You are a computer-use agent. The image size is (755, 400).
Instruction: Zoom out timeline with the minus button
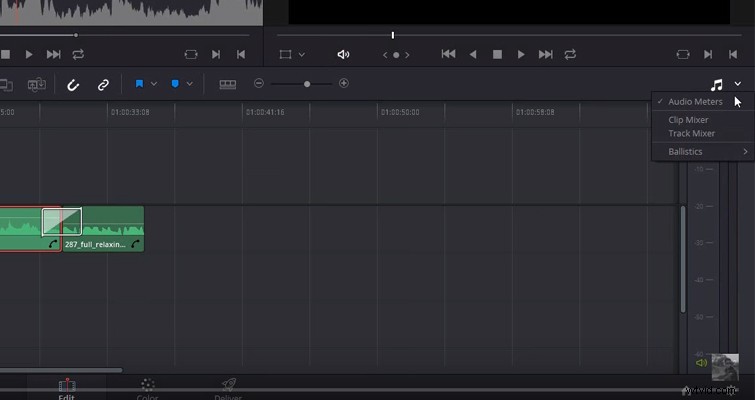pos(259,83)
